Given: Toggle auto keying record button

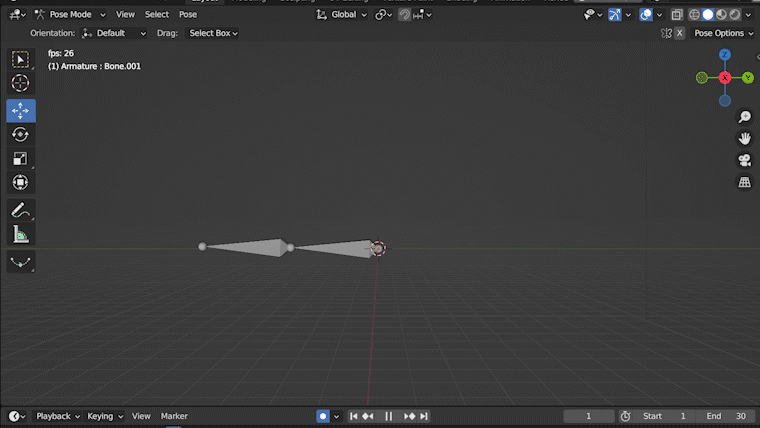Looking at the screenshot, I should coord(323,416).
